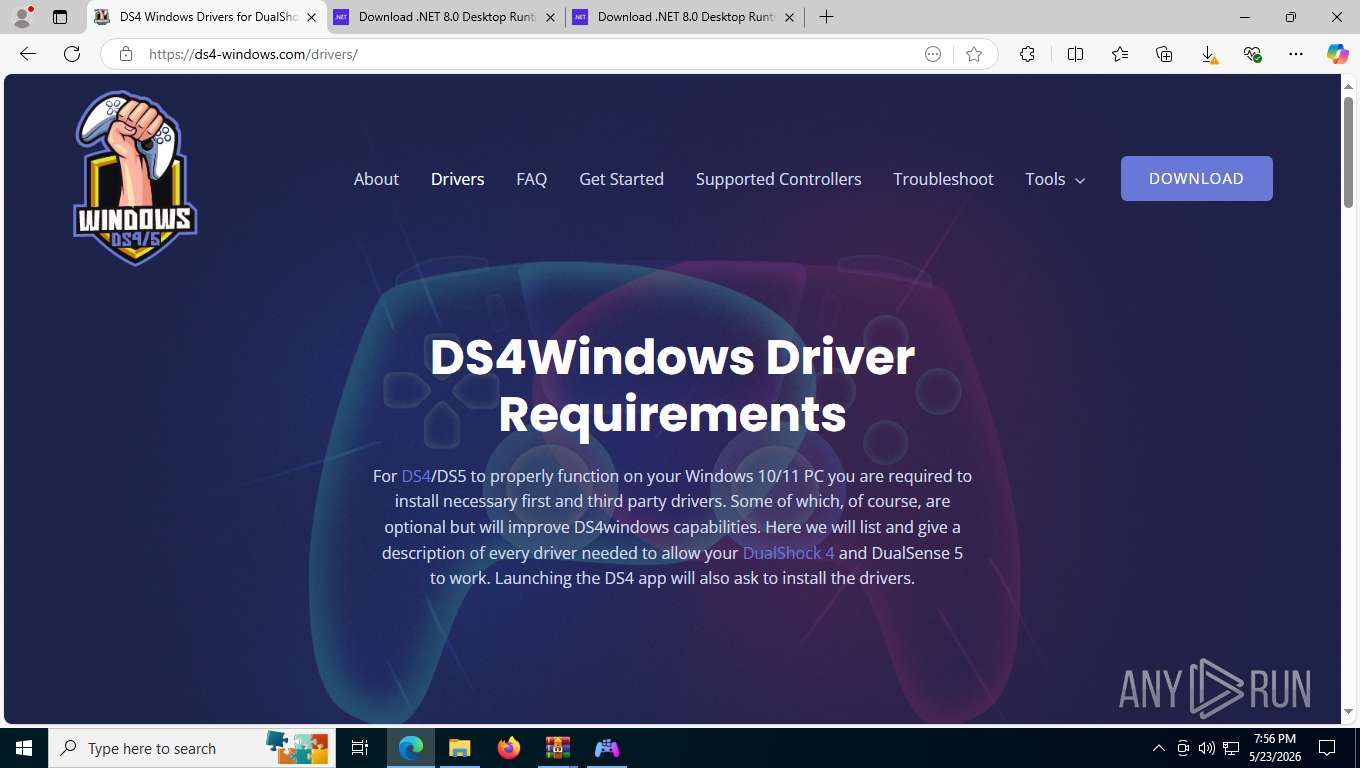Click the DOWNLOAD button

[1196, 178]
